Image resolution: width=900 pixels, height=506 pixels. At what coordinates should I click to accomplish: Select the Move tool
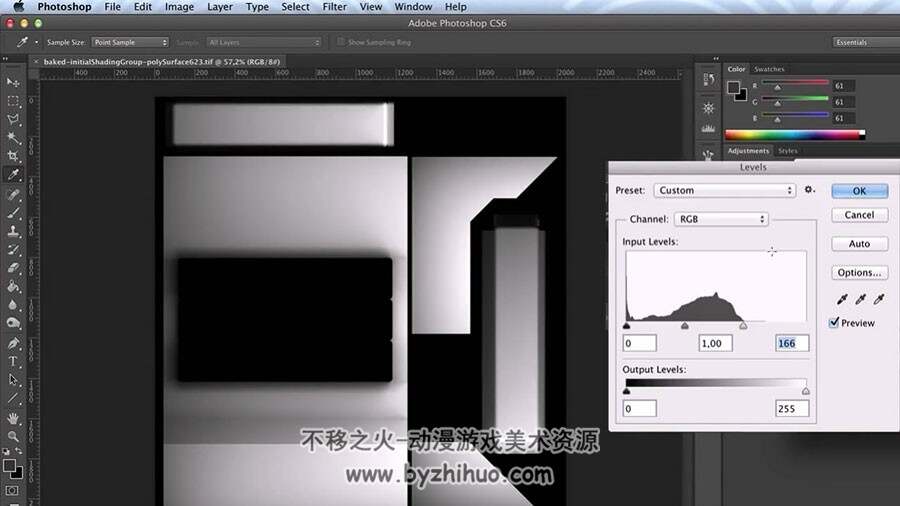[13, 83]
